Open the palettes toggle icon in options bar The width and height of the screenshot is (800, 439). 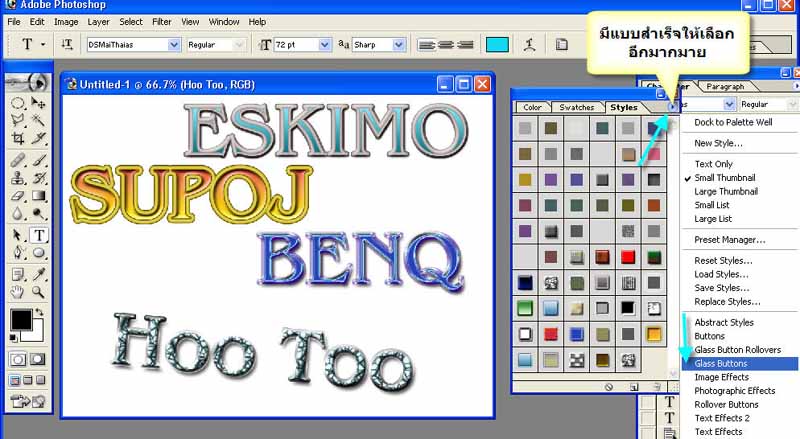[x=562, y=45]
